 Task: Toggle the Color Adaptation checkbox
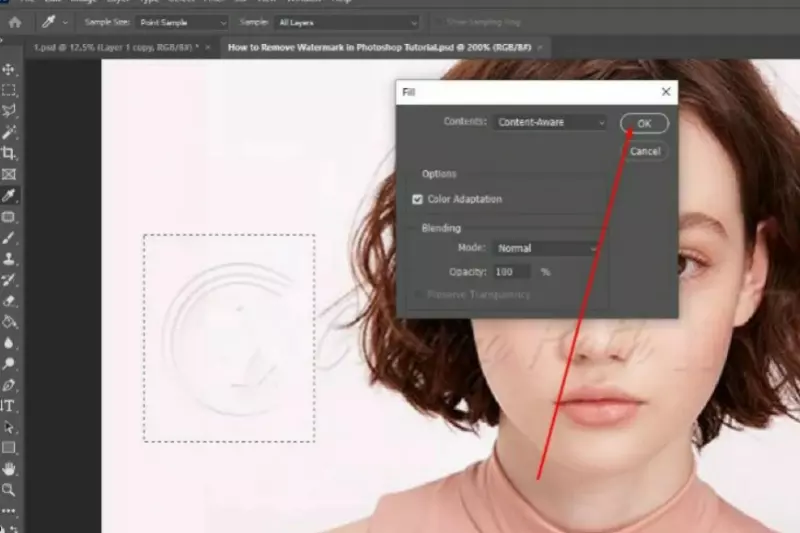click(417, 199)
